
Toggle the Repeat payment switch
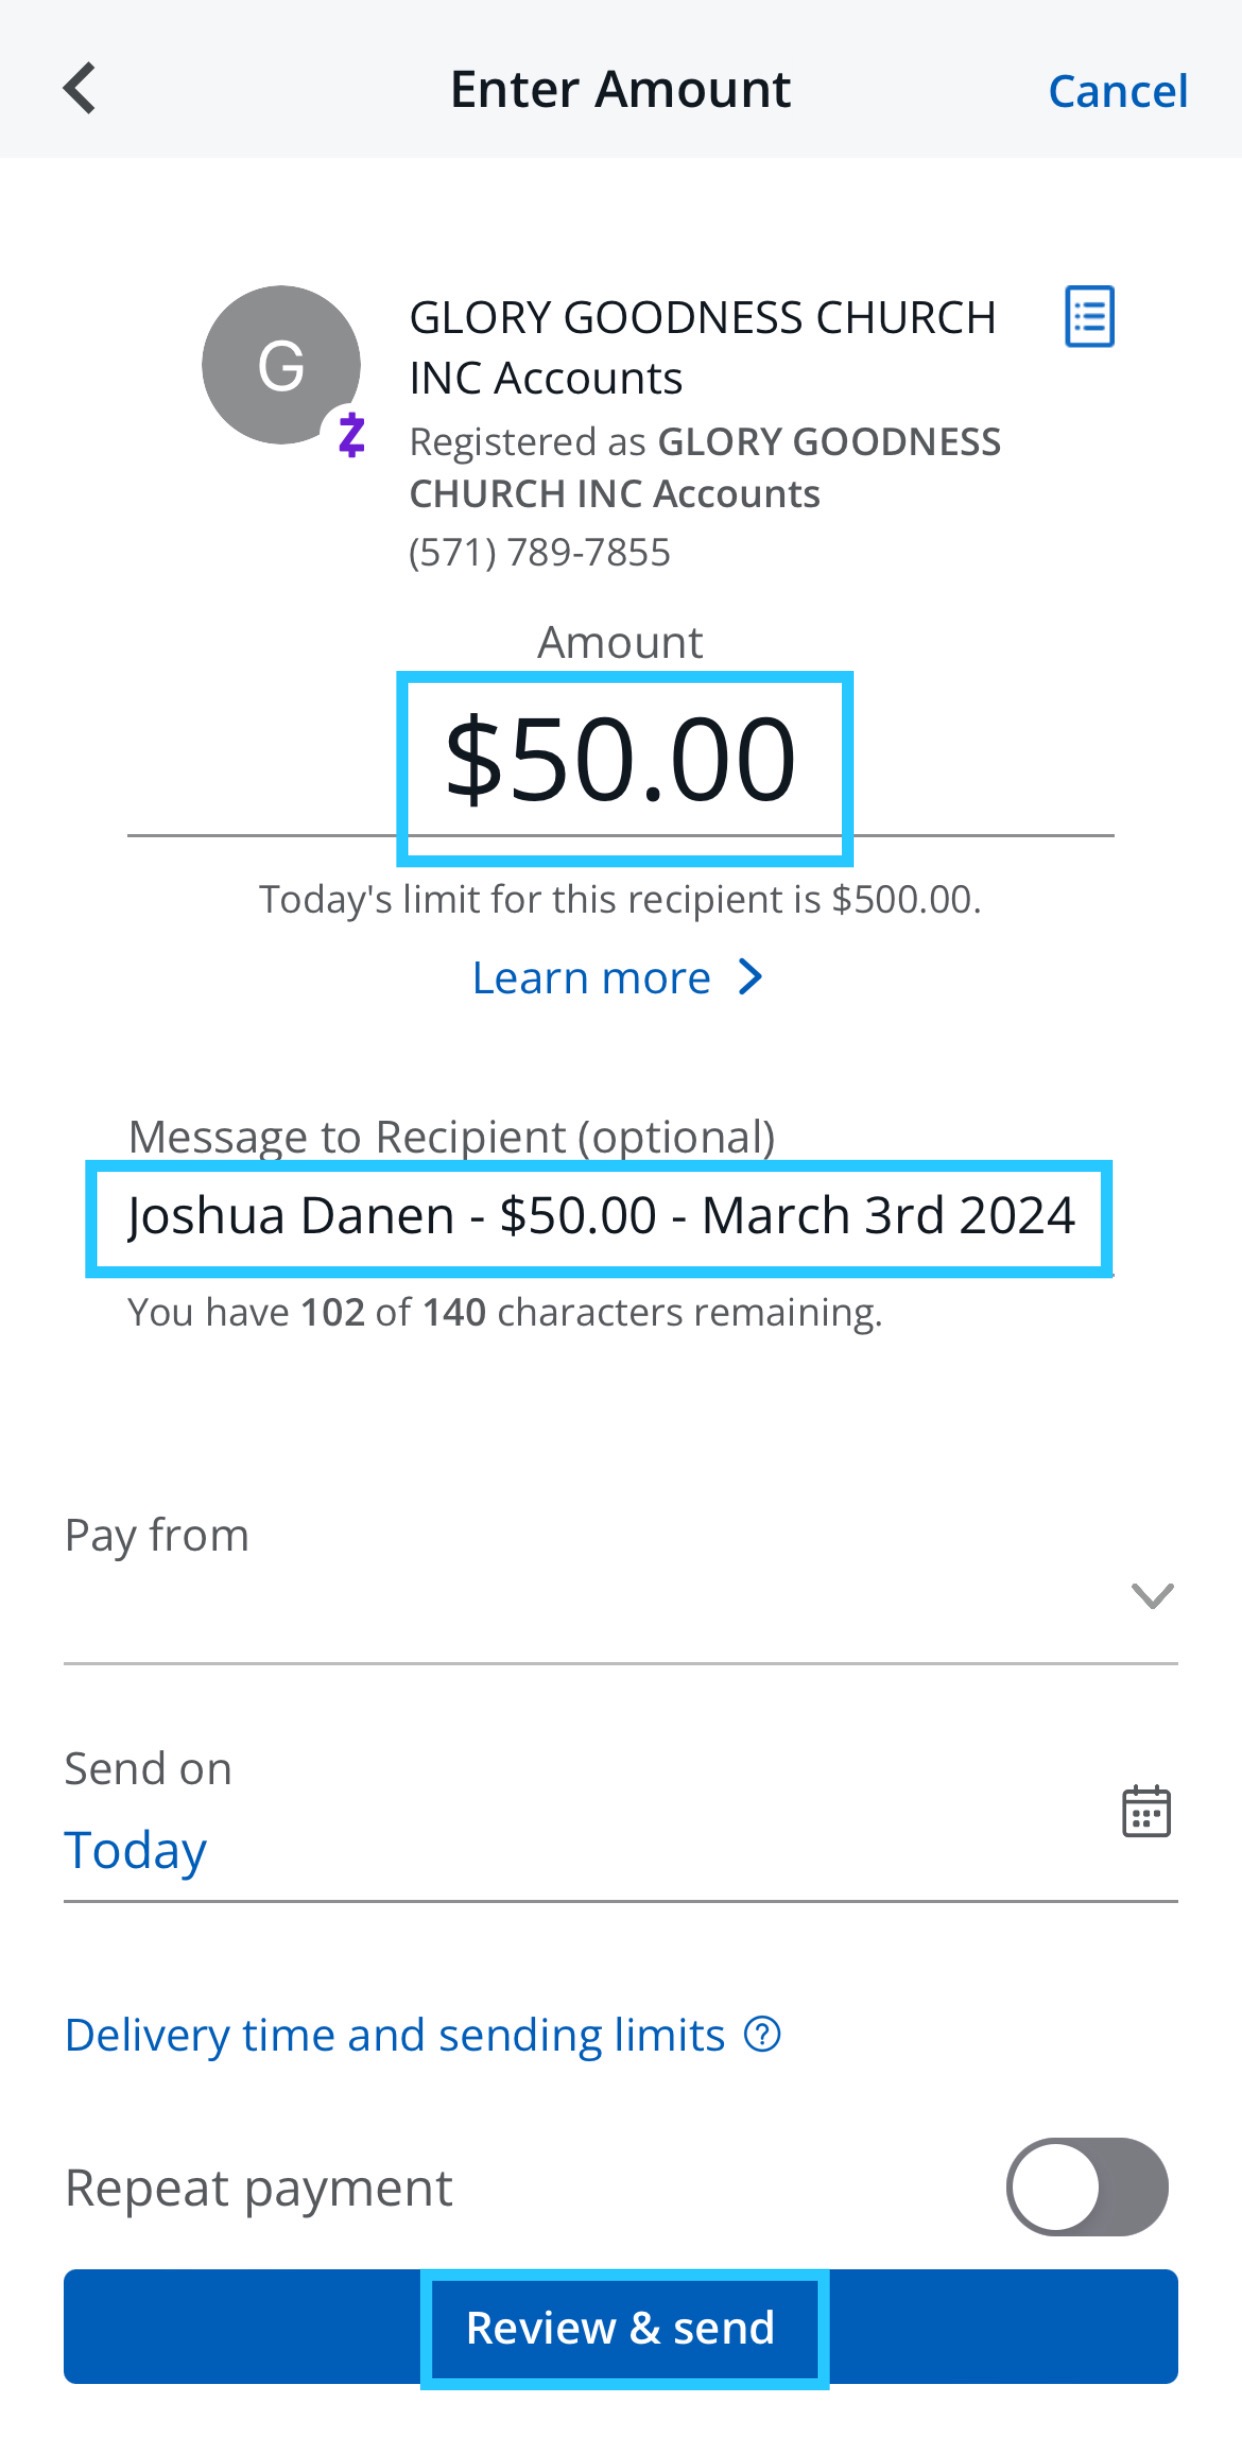point(1087,2187)
